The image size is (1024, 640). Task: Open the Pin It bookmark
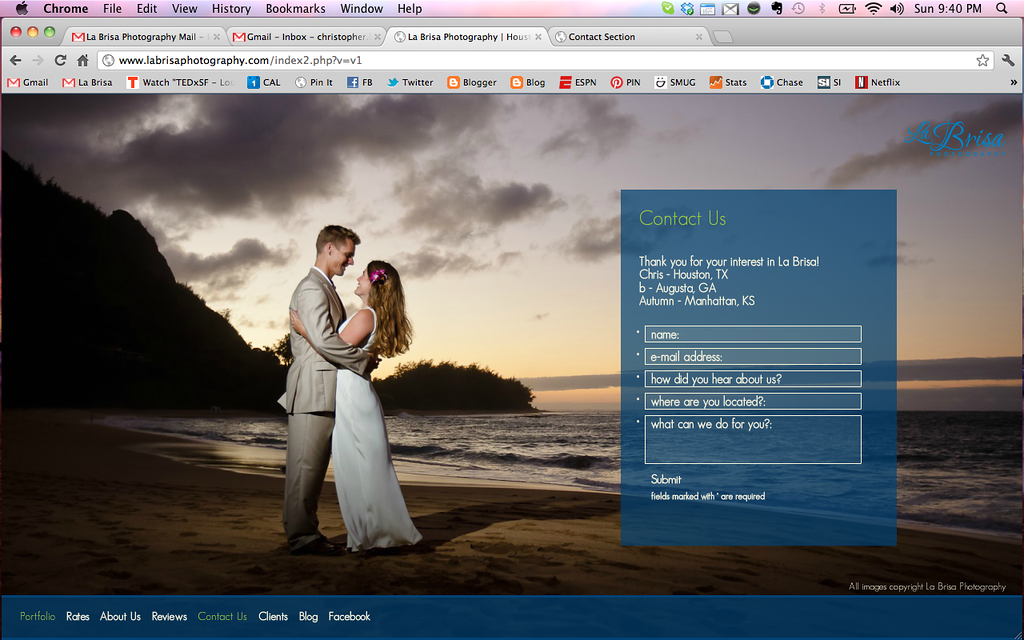click(314, 82)
